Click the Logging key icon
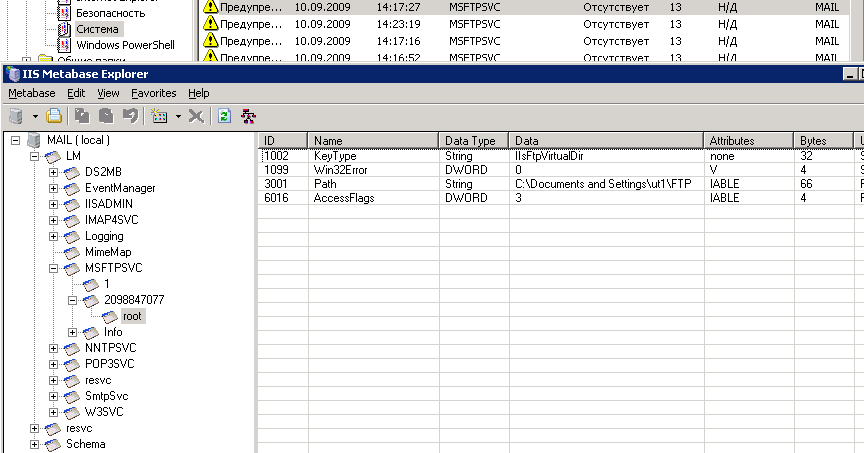The width and height of the screenshot is (864, 453). pyautogui.click(x=72, y=236)
